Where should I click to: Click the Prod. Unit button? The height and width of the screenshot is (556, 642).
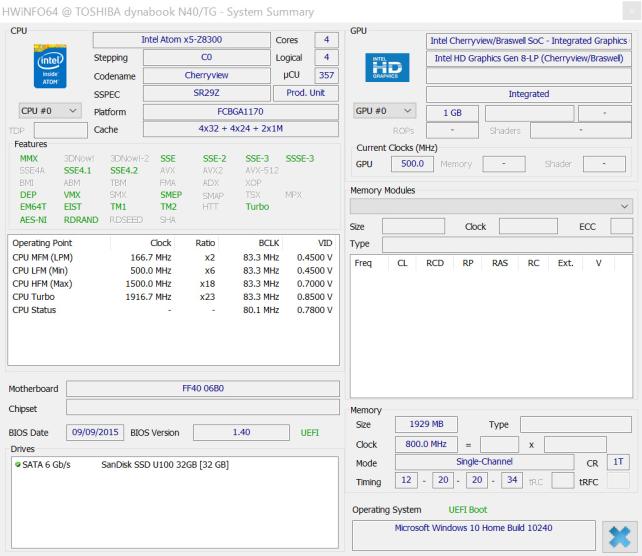305,93
